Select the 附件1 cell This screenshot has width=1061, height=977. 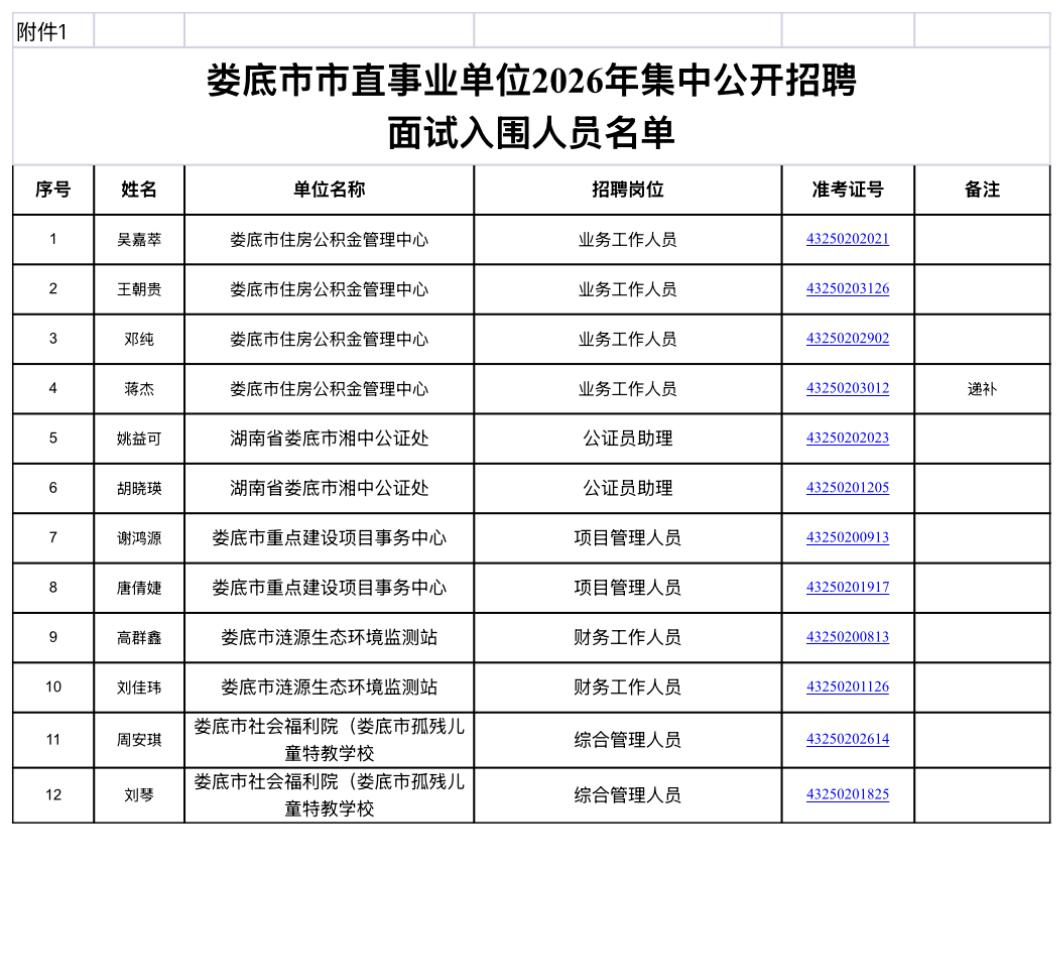point(53,31)
